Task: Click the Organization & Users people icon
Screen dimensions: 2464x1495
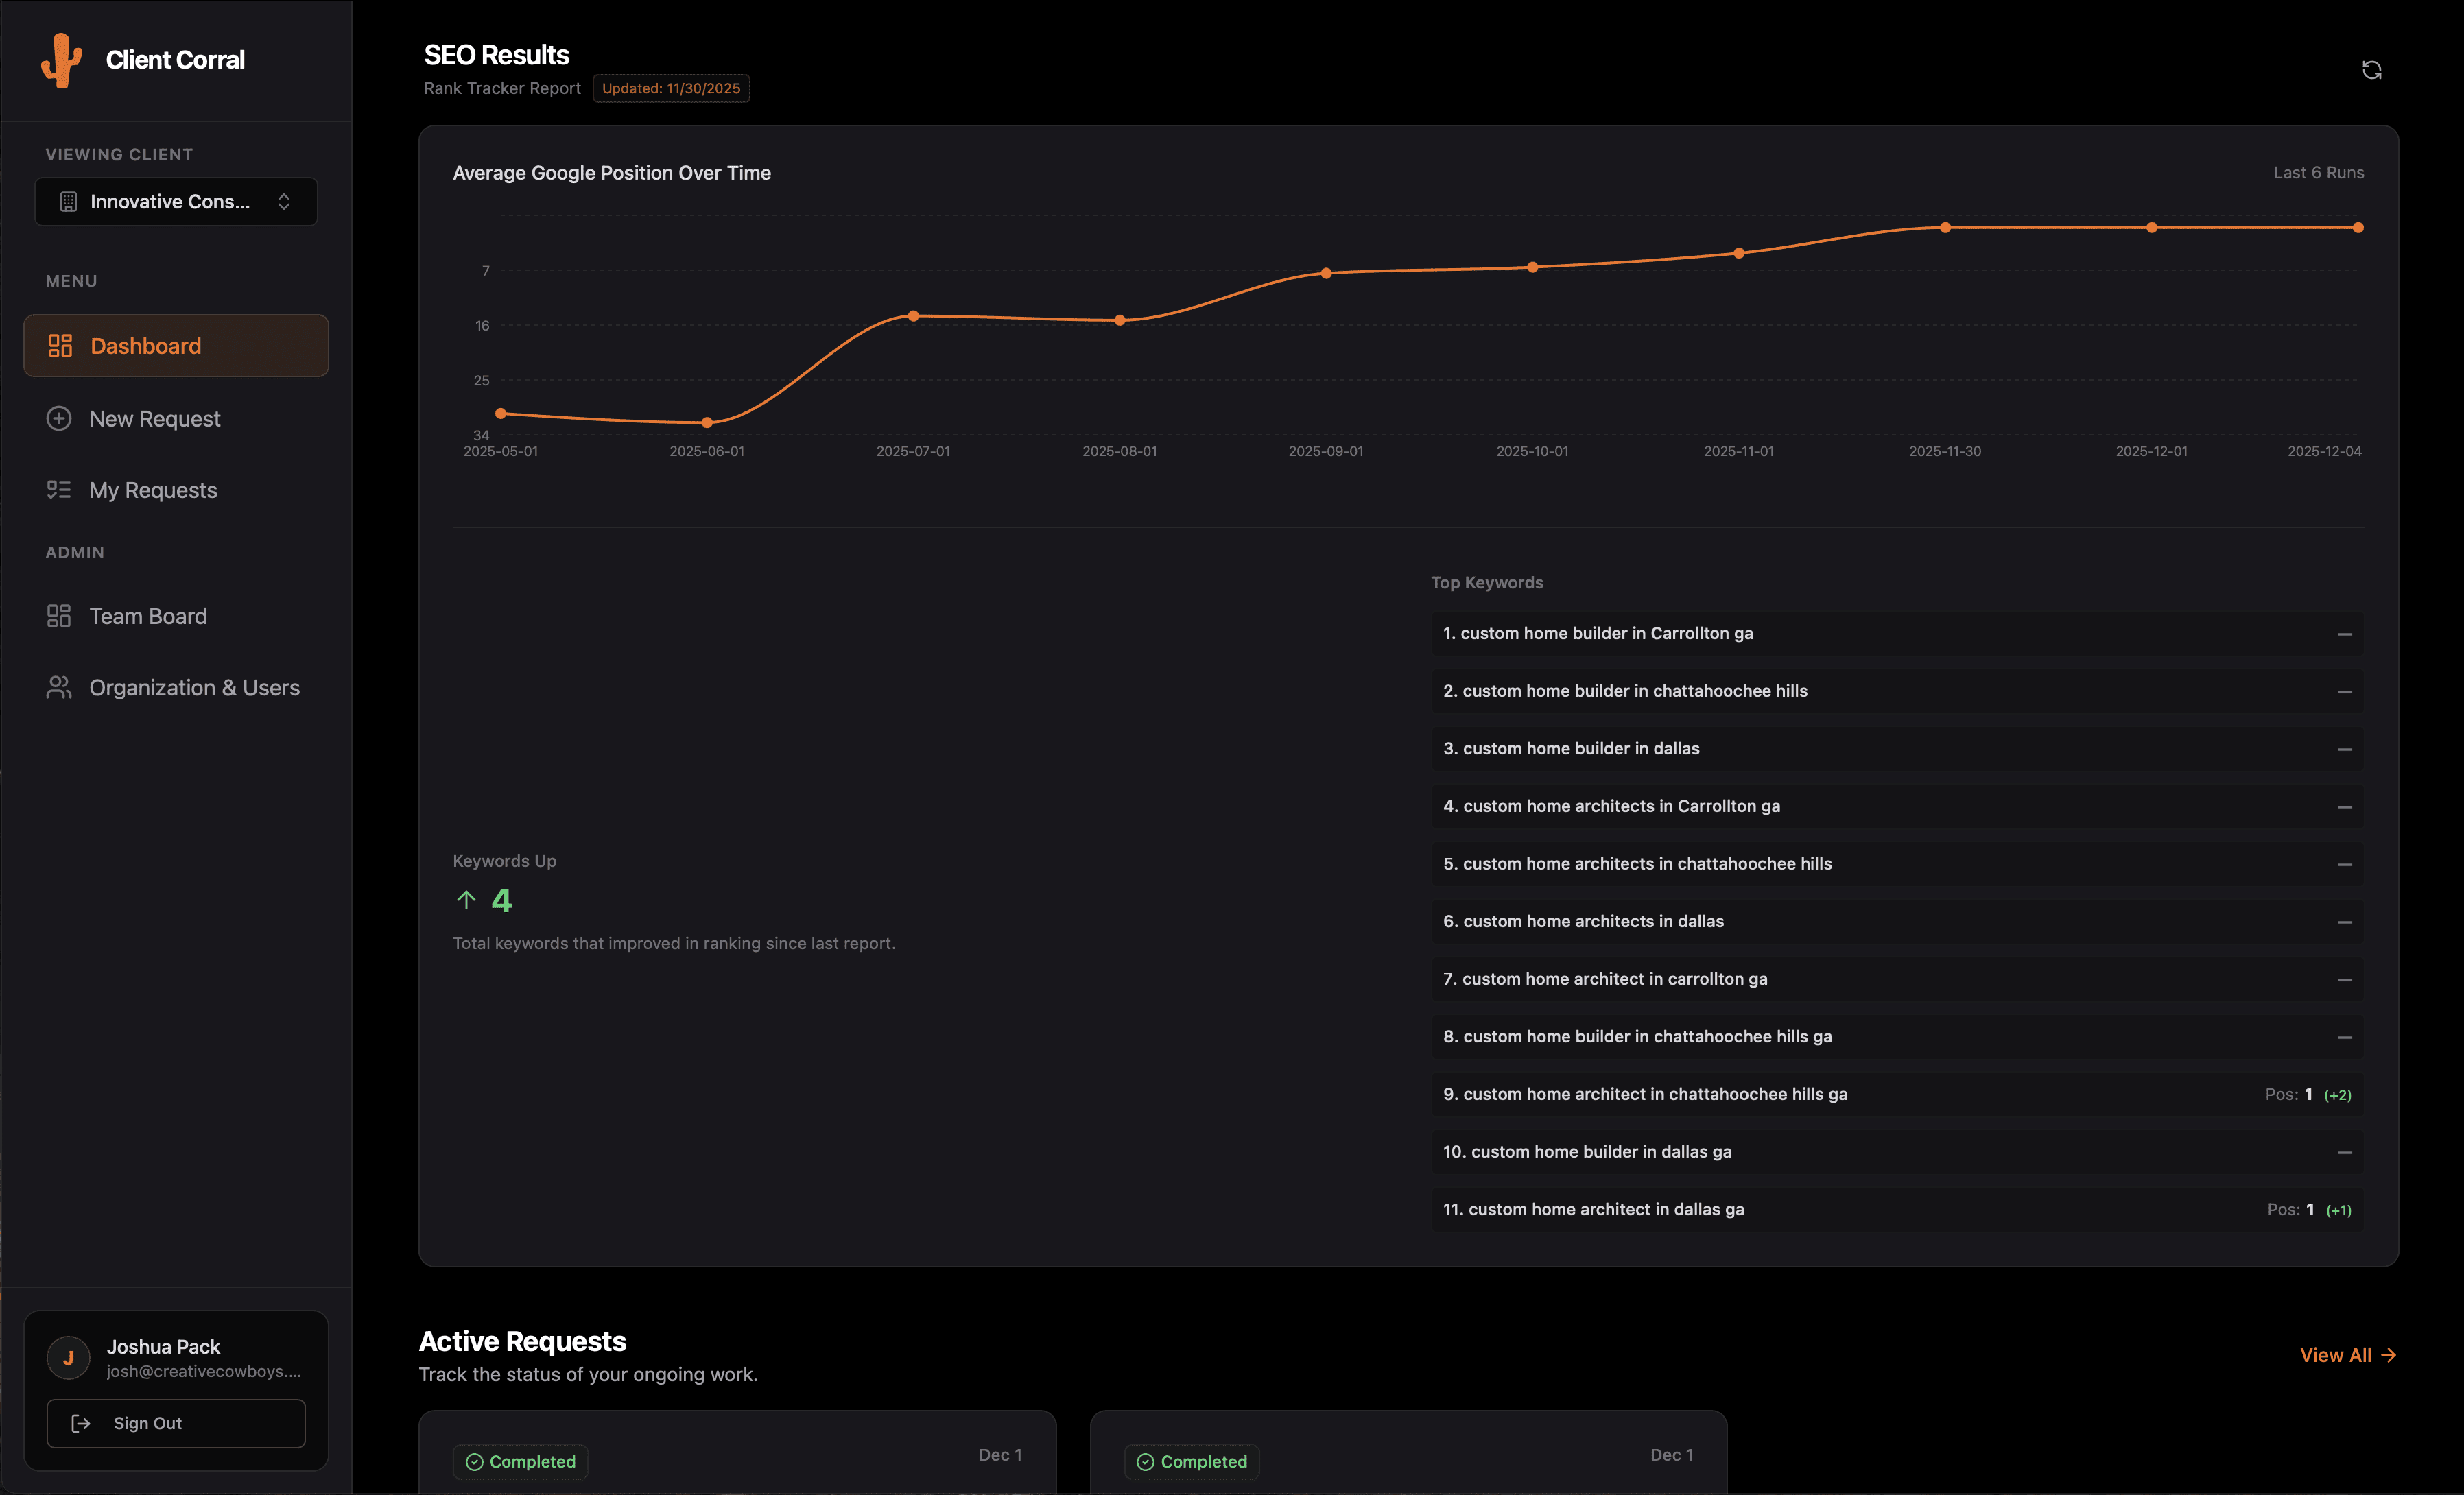Action: [59, 688]
